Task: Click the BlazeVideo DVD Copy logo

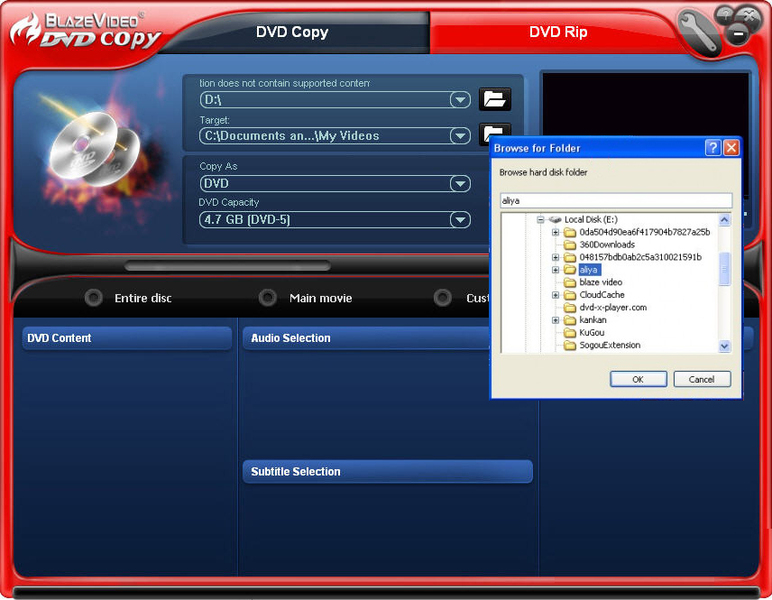Action: tap(85, 32)
